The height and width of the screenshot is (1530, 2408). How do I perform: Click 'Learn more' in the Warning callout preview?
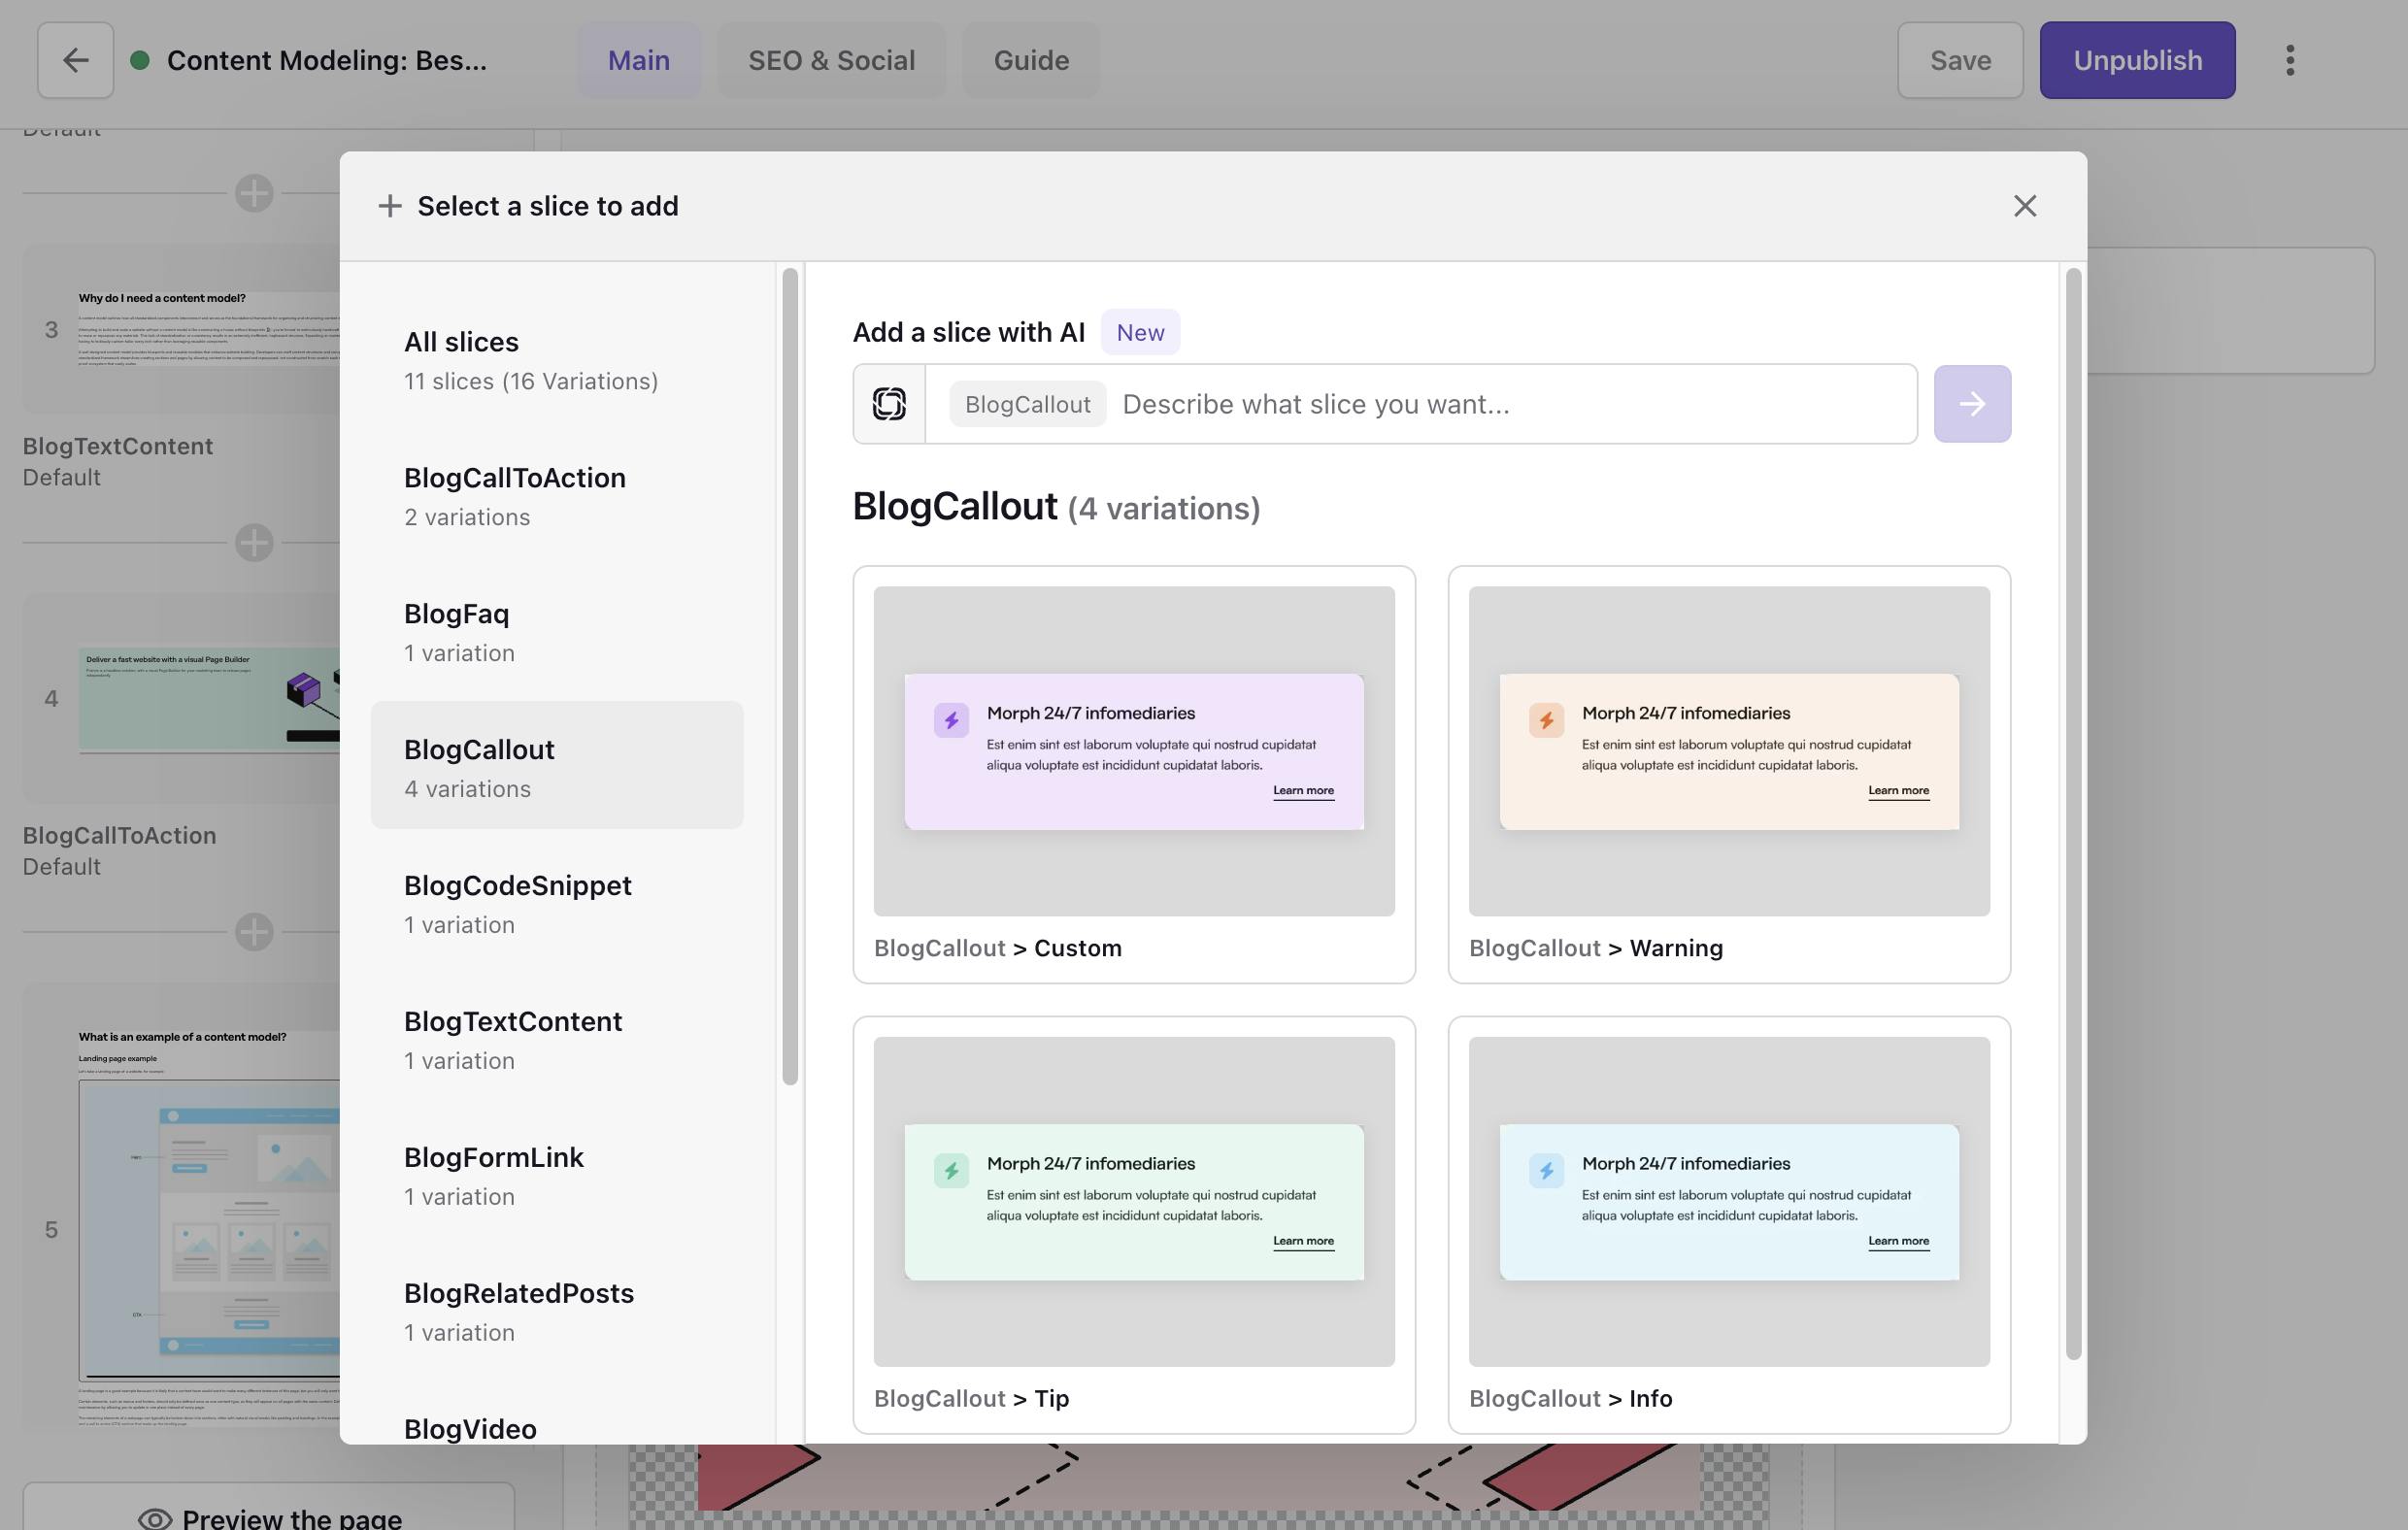coord(1897,790)
